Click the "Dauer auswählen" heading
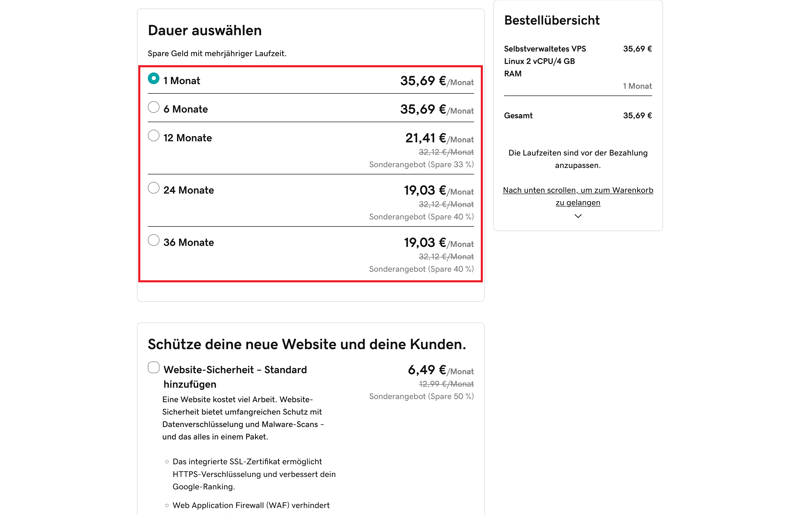The image size is (800, 515). [x=205, y=31]
